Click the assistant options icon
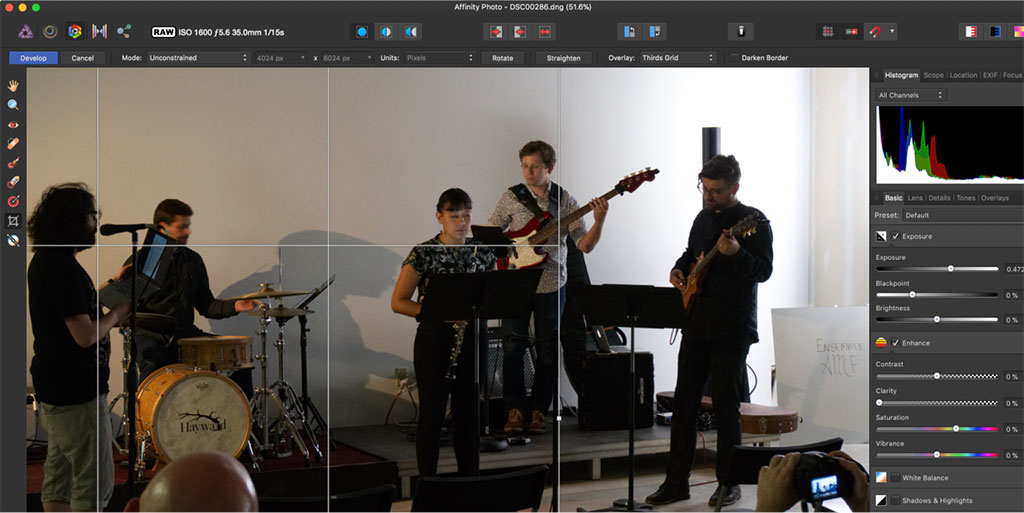 [741, 31]
